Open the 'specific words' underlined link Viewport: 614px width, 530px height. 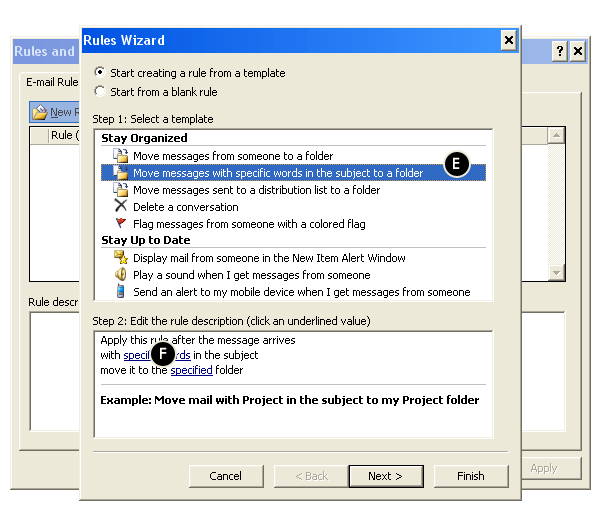(x=137, y=355)
